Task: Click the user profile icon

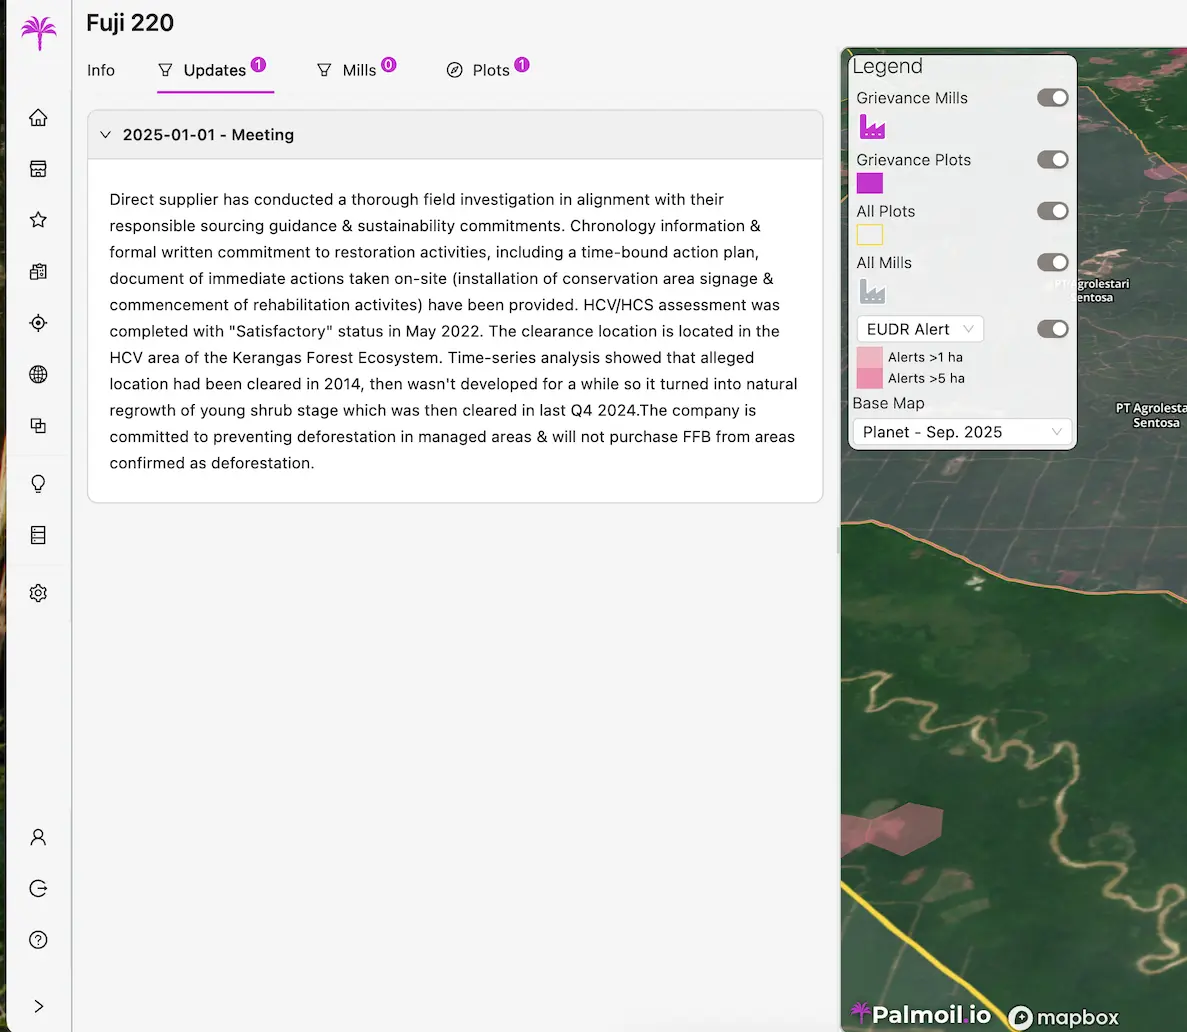Action: click(x=38, y=837)
